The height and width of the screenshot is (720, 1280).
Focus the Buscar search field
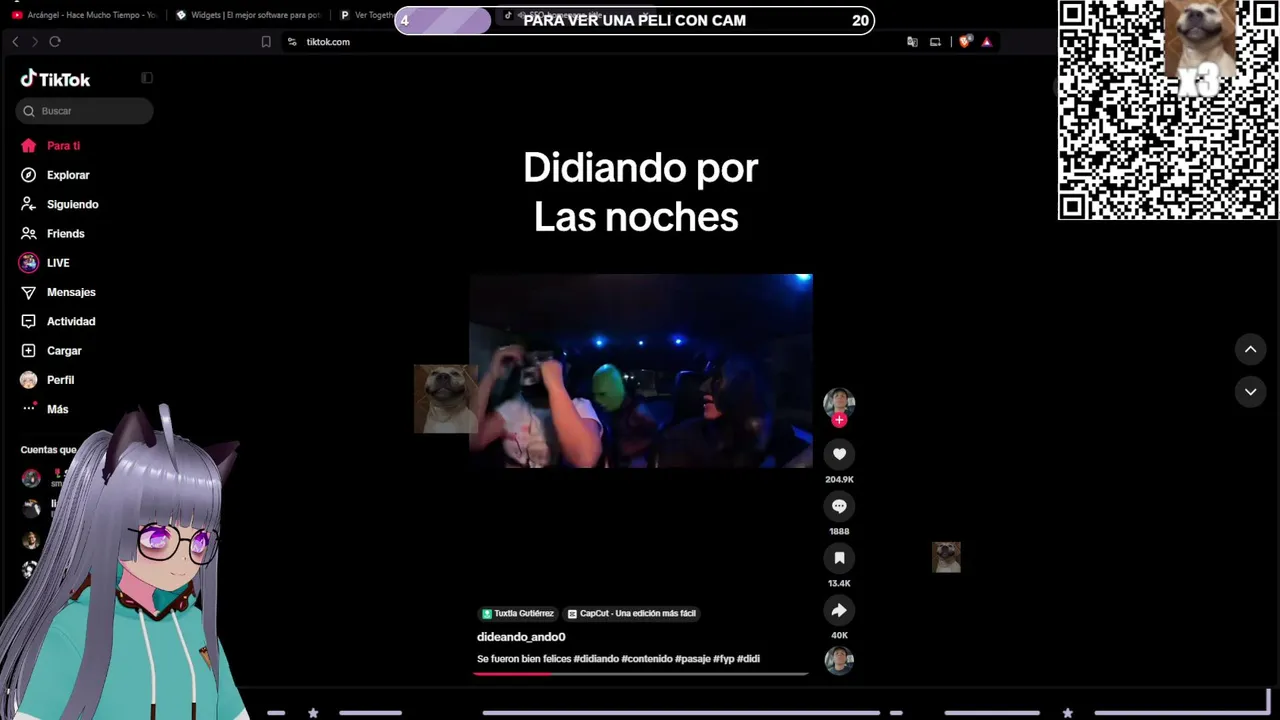84,111
